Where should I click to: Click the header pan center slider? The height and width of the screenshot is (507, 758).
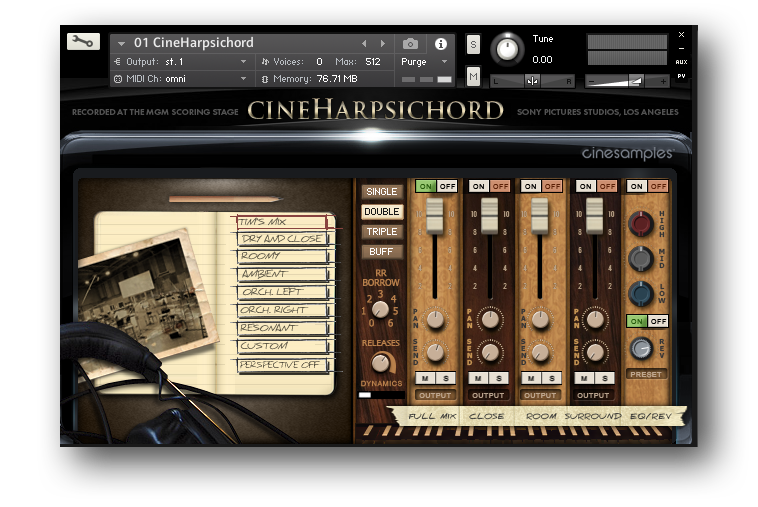532,81
